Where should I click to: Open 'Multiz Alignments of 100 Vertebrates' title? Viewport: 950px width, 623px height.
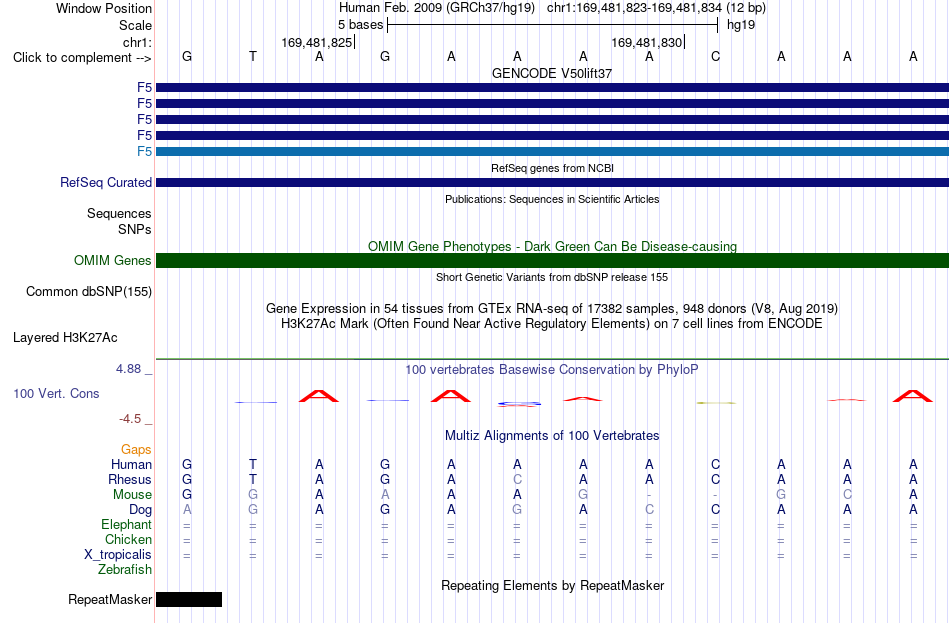[552, 436]
